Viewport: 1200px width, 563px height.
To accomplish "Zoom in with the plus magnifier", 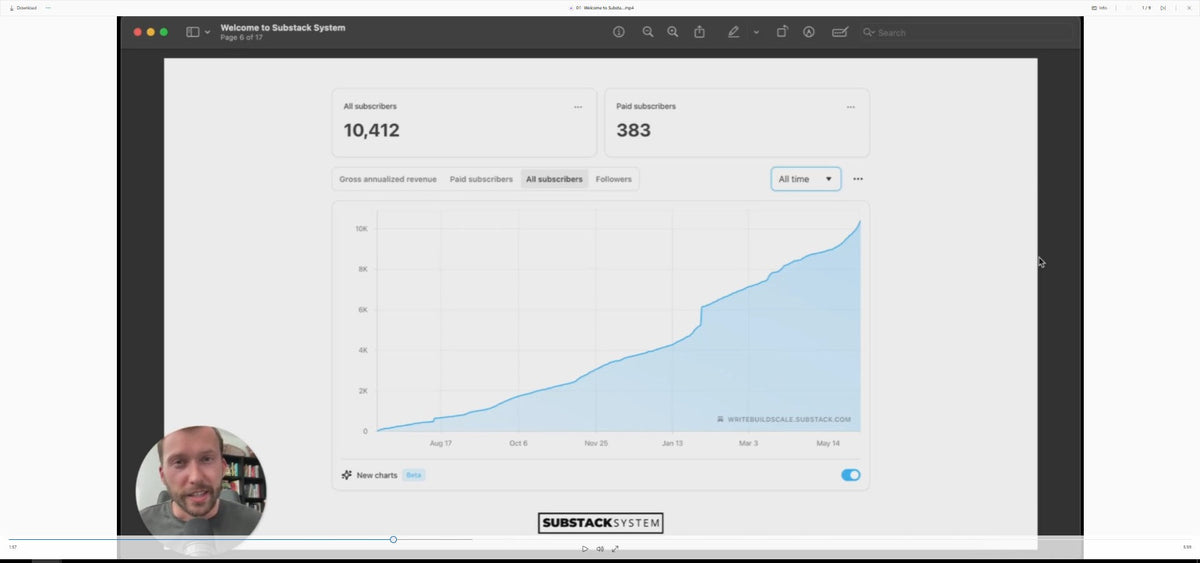I will coord(672,32).
